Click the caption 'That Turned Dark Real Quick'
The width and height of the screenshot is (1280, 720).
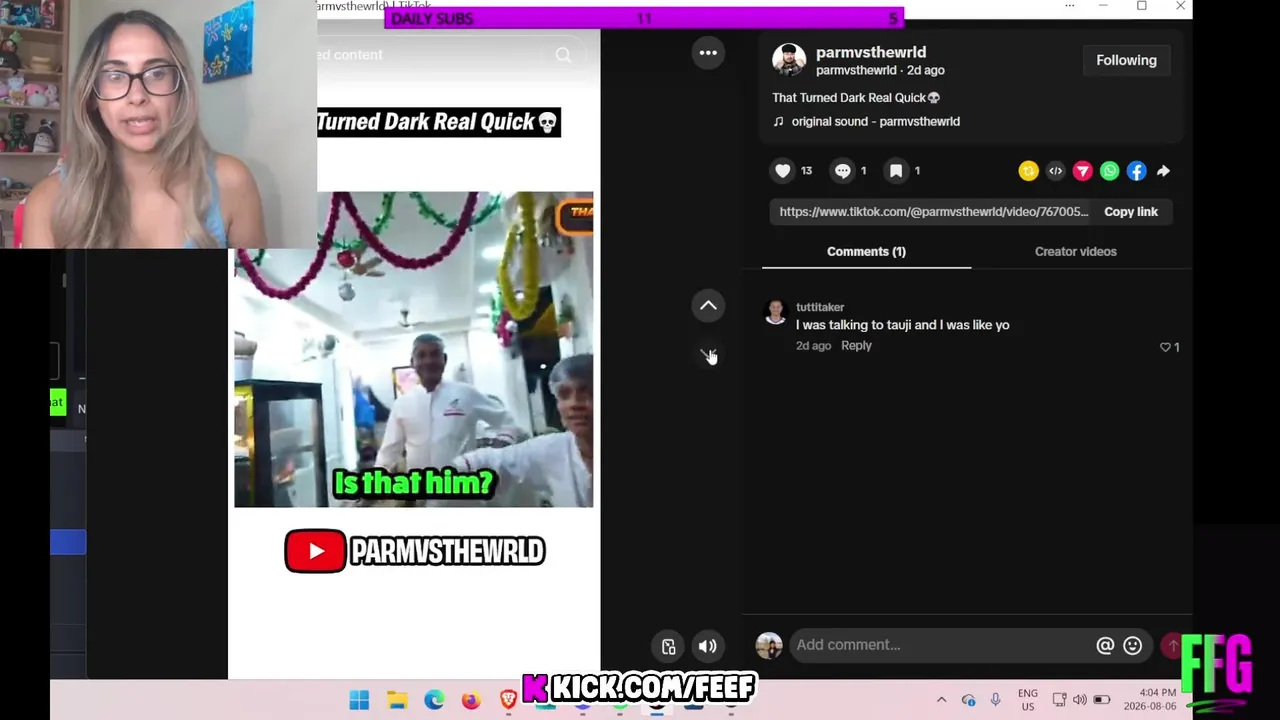coord(856,98)
